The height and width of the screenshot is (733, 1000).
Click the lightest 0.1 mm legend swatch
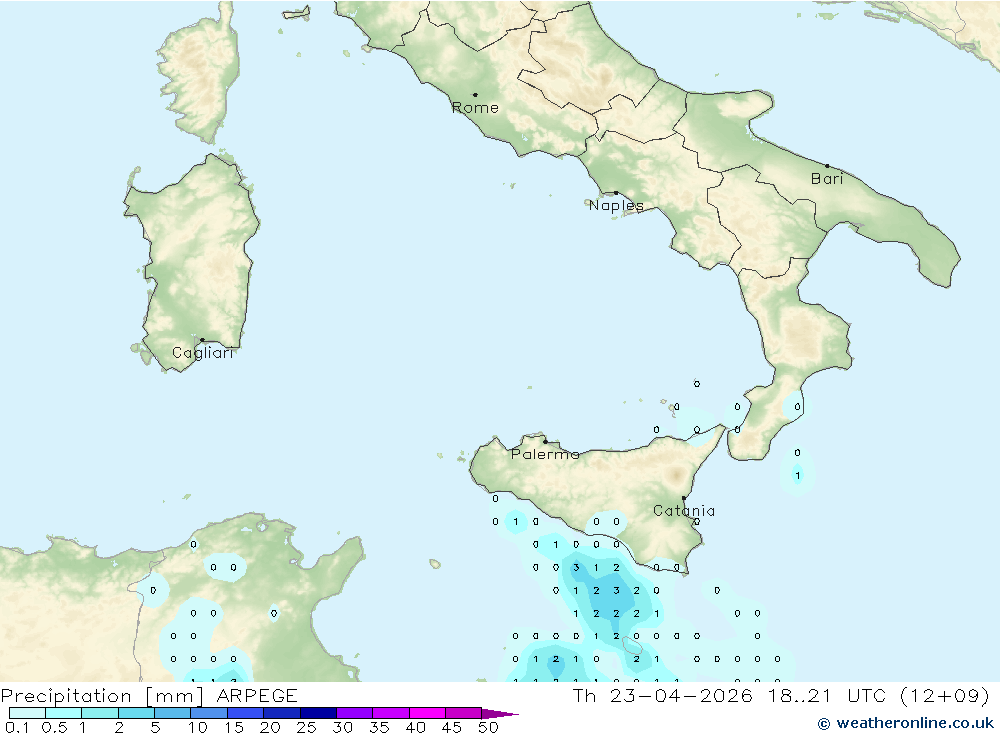tap(27, 713)
